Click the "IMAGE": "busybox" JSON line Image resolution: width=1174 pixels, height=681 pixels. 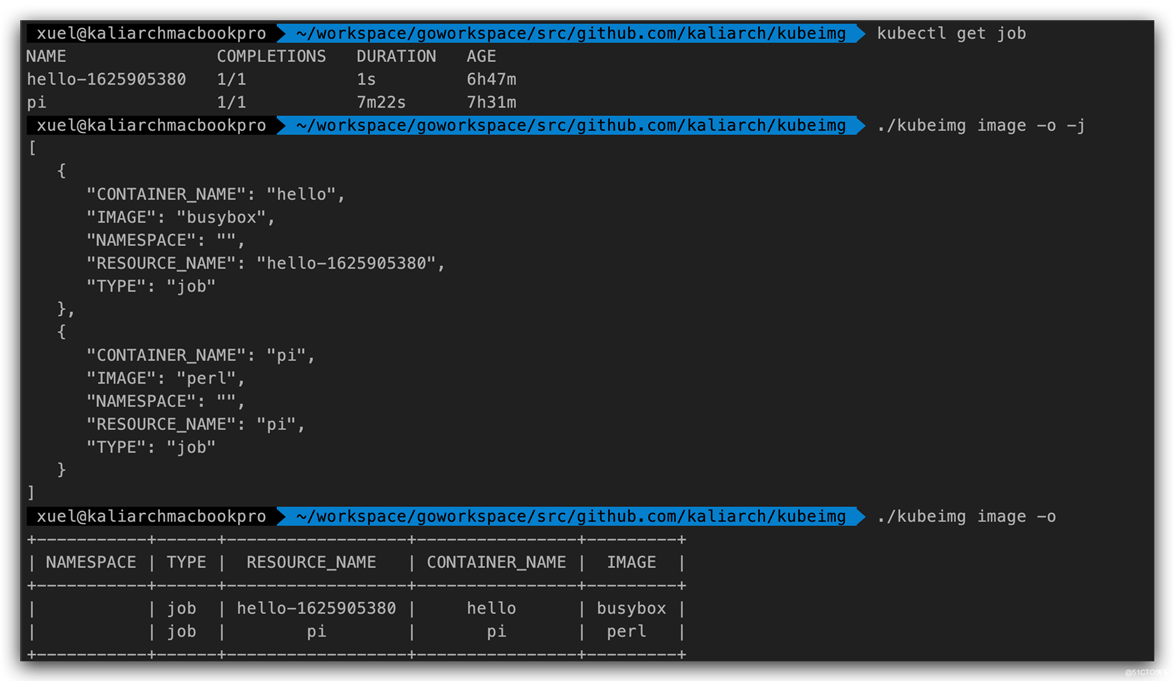[x=180, y=218]
